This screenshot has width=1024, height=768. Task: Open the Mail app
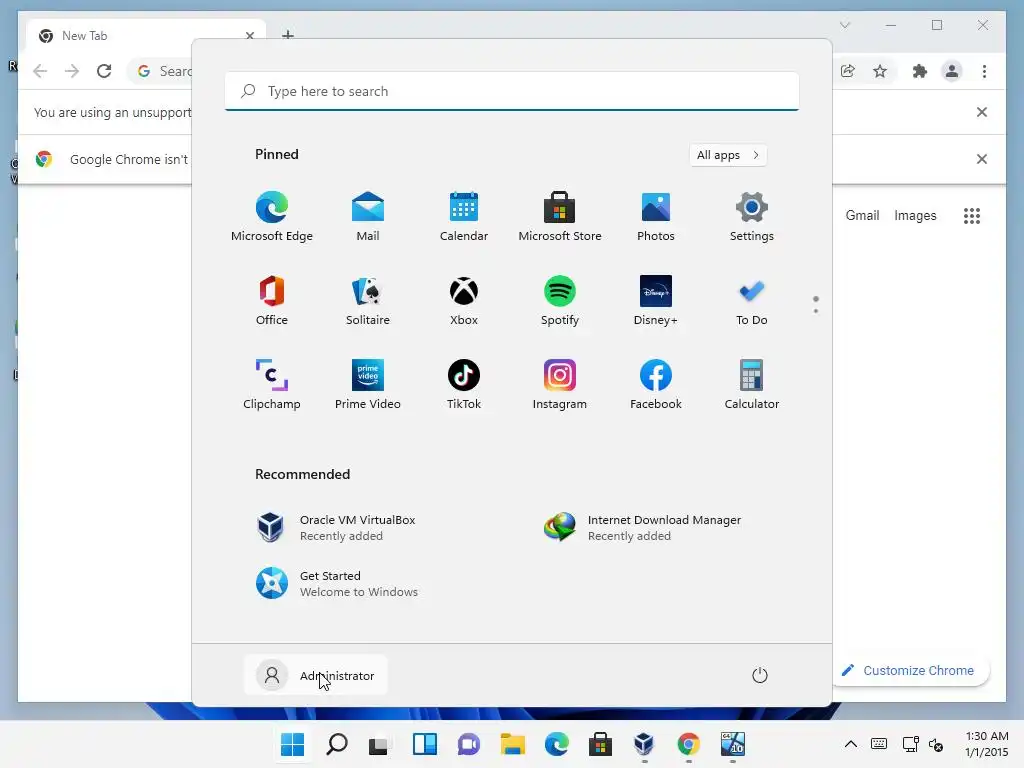point(368,216)
